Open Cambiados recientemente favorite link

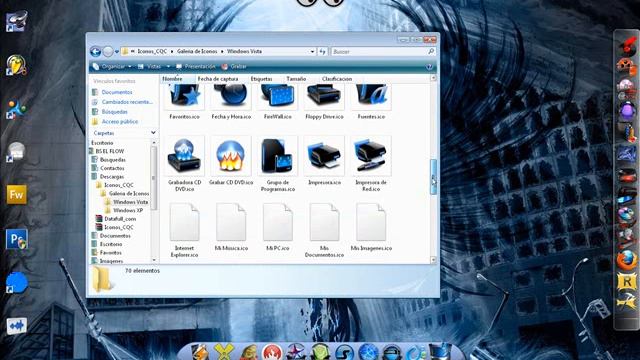(x=127, y=102)
